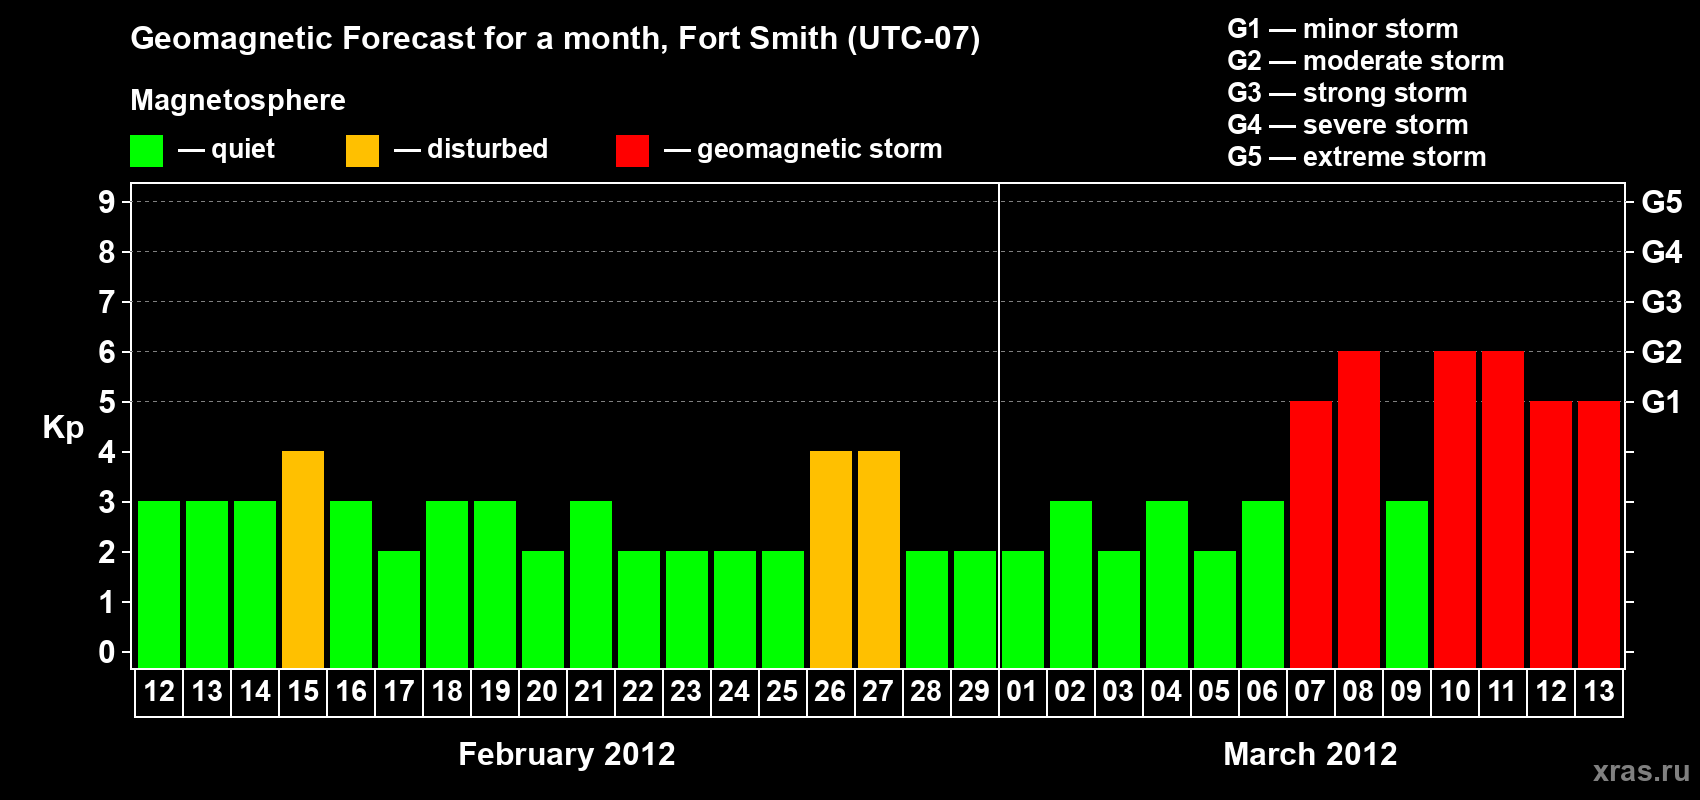Select the green bar for February 21
1700x800 pixels.
(591, 584)
